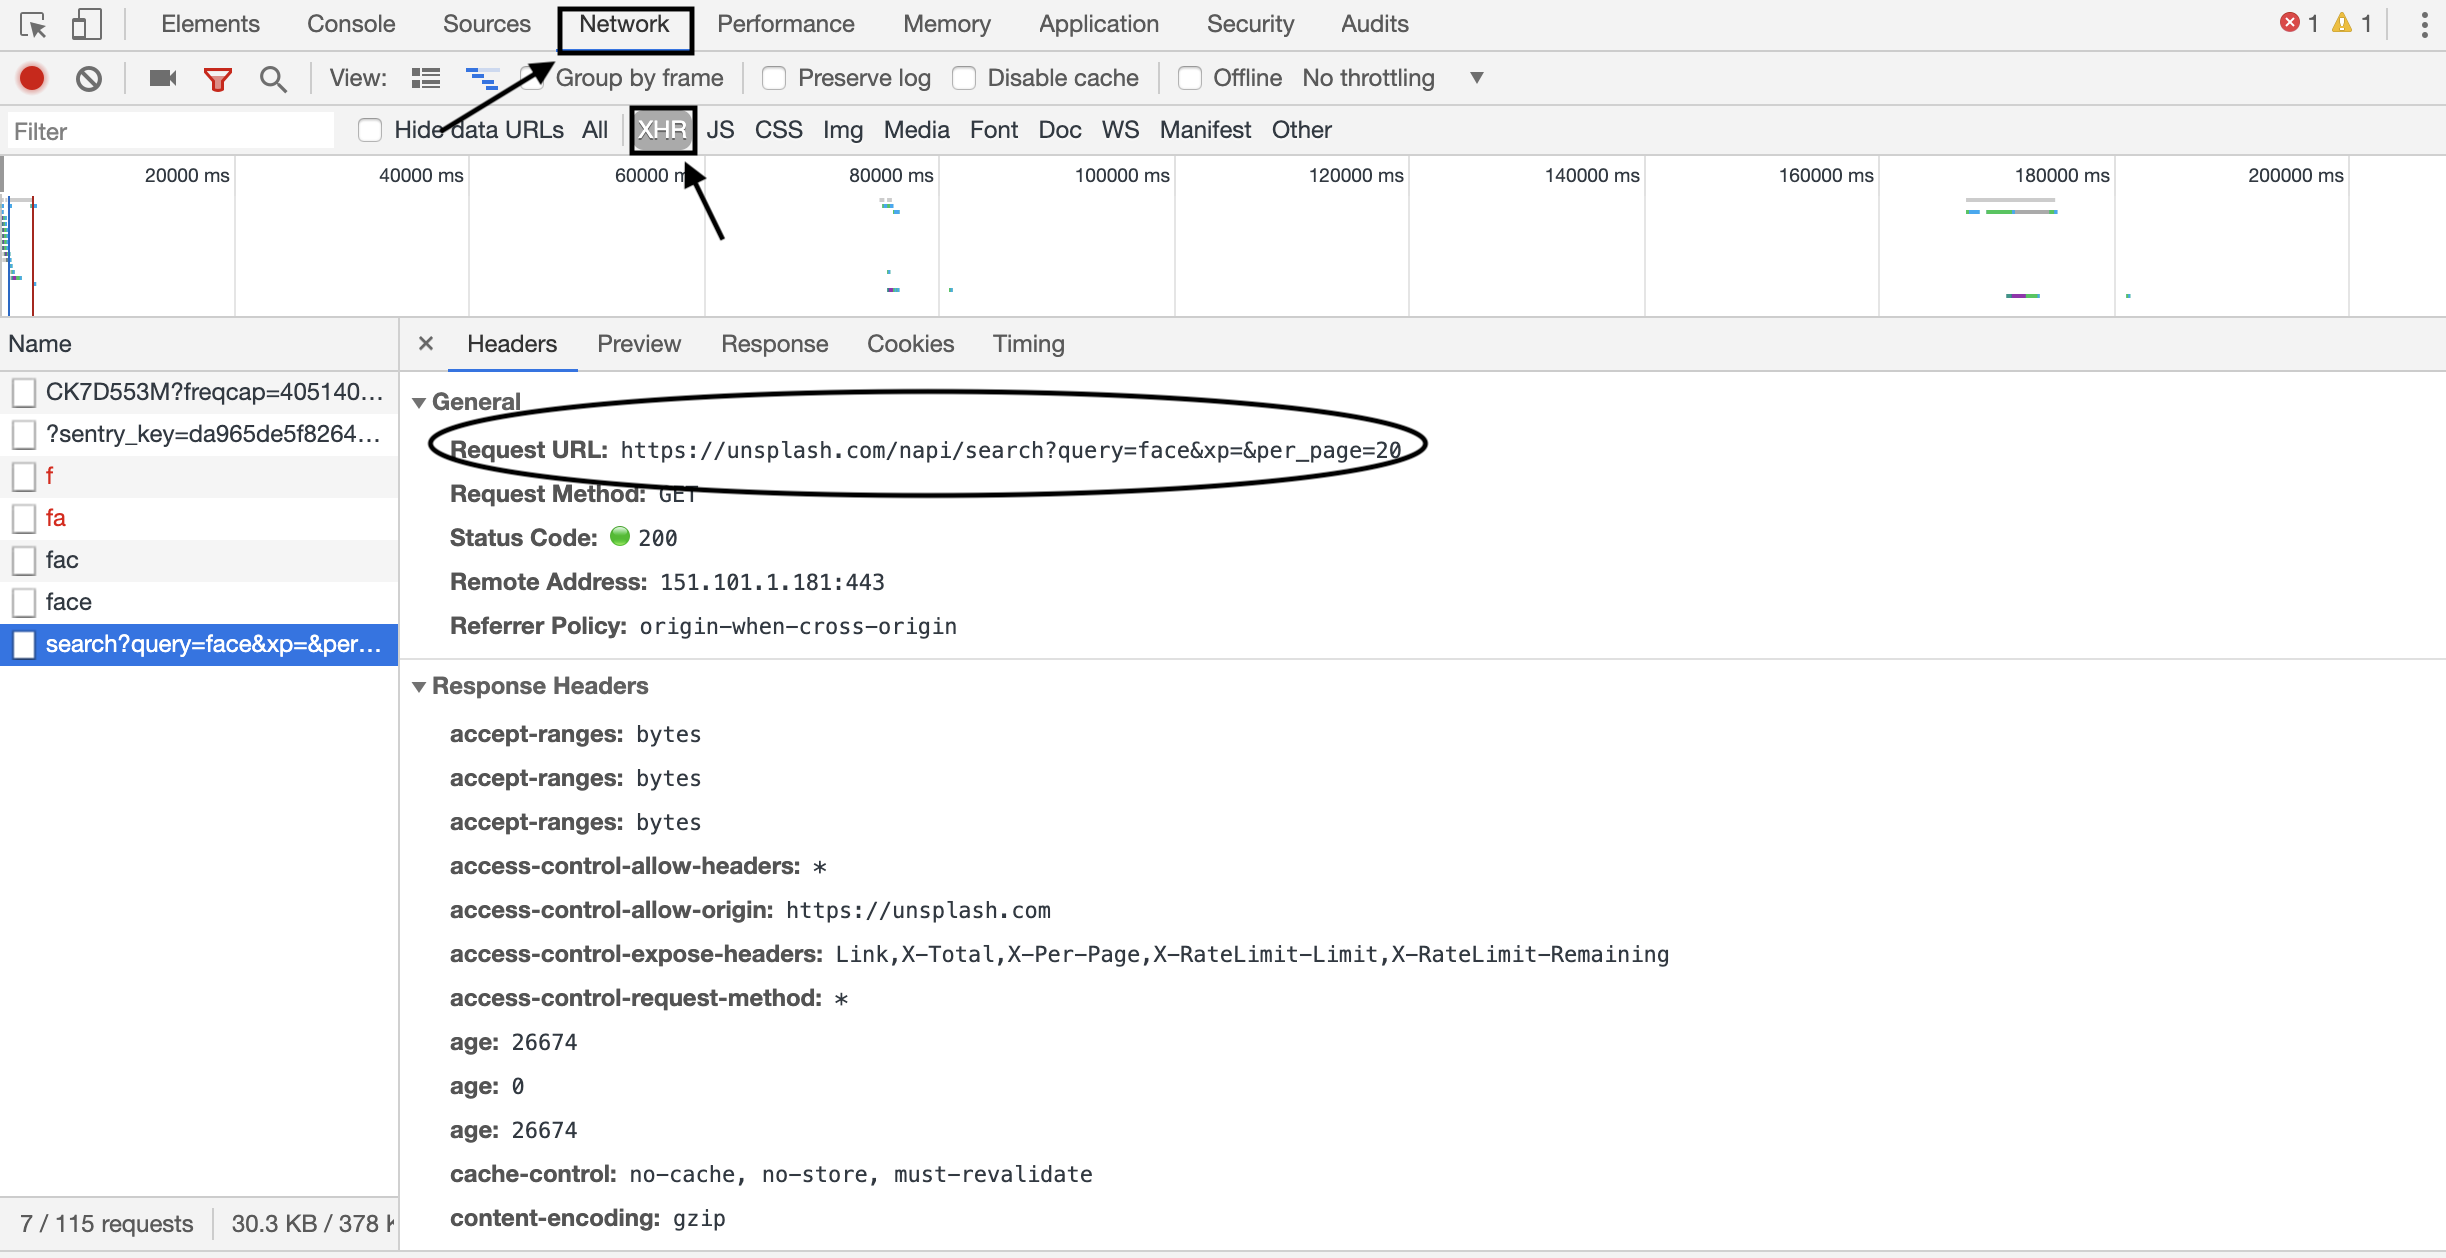
Task: Click the capture screenshots camera icon
Action: coord(162,78)
